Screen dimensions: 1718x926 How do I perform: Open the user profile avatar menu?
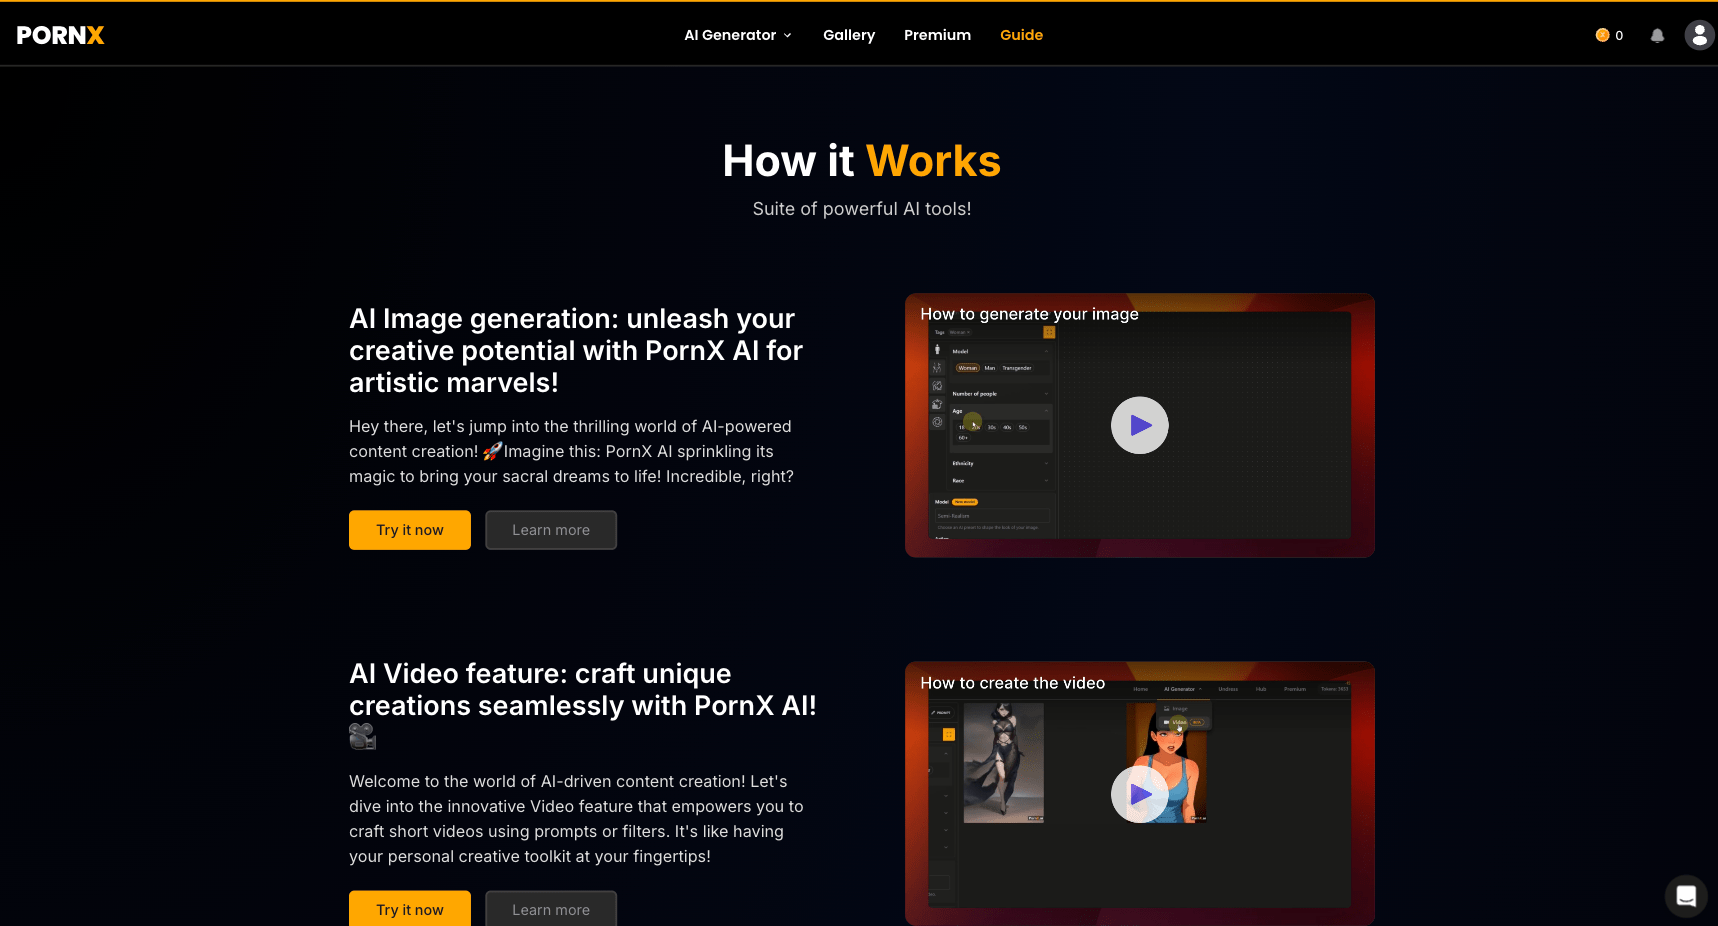1699,35
